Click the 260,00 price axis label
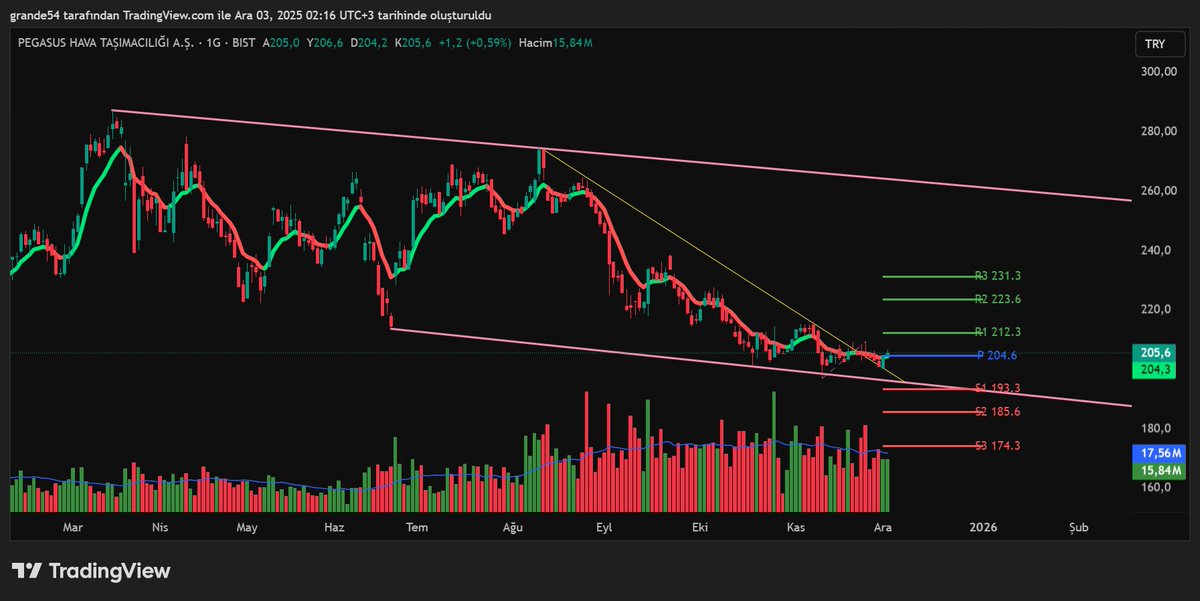This screenshot has width=1200, height=601. tap(1159, 190)
